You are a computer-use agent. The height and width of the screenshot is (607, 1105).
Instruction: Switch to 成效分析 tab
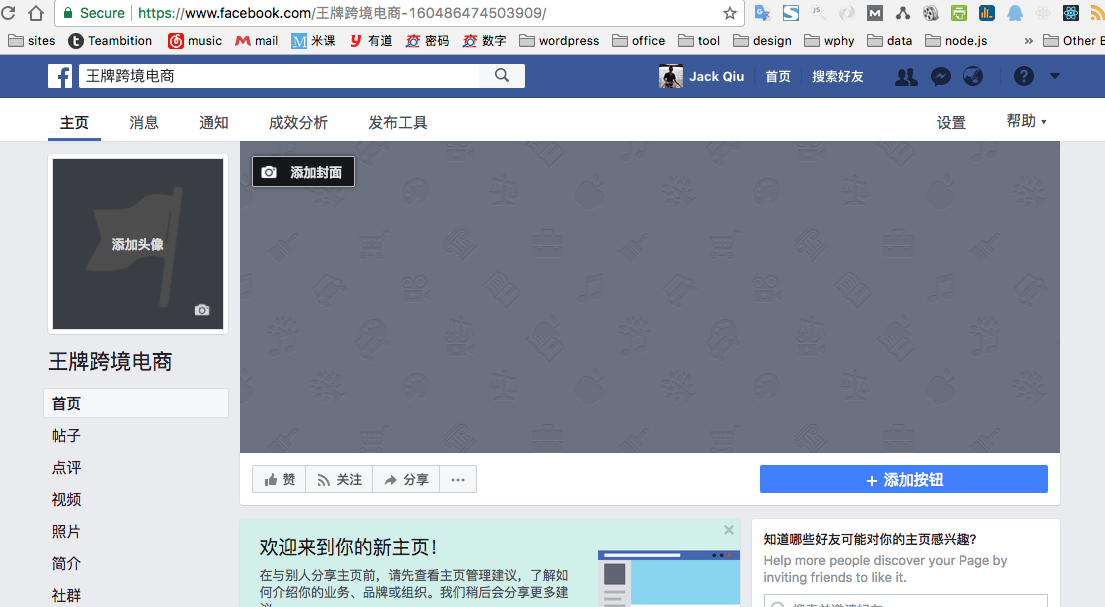pyautogui.click(x=298, y=123)
